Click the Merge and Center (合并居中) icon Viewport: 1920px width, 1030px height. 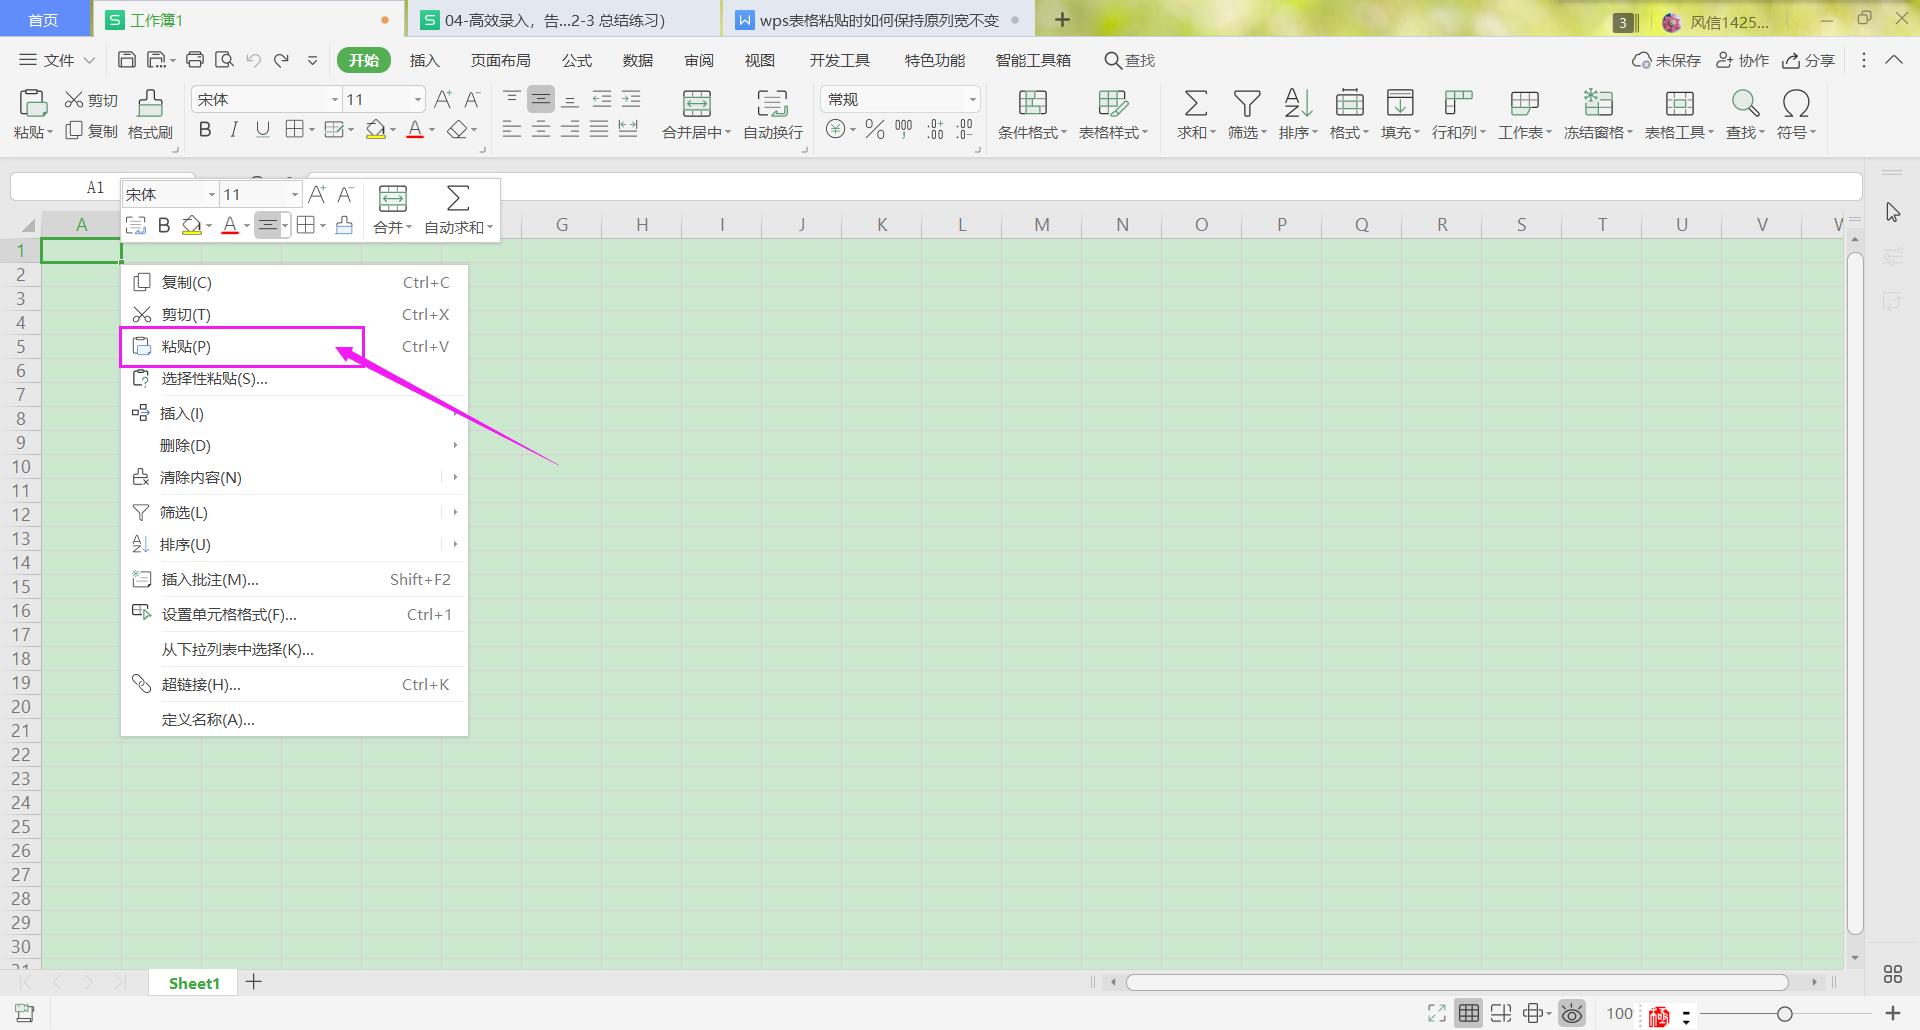696,104
